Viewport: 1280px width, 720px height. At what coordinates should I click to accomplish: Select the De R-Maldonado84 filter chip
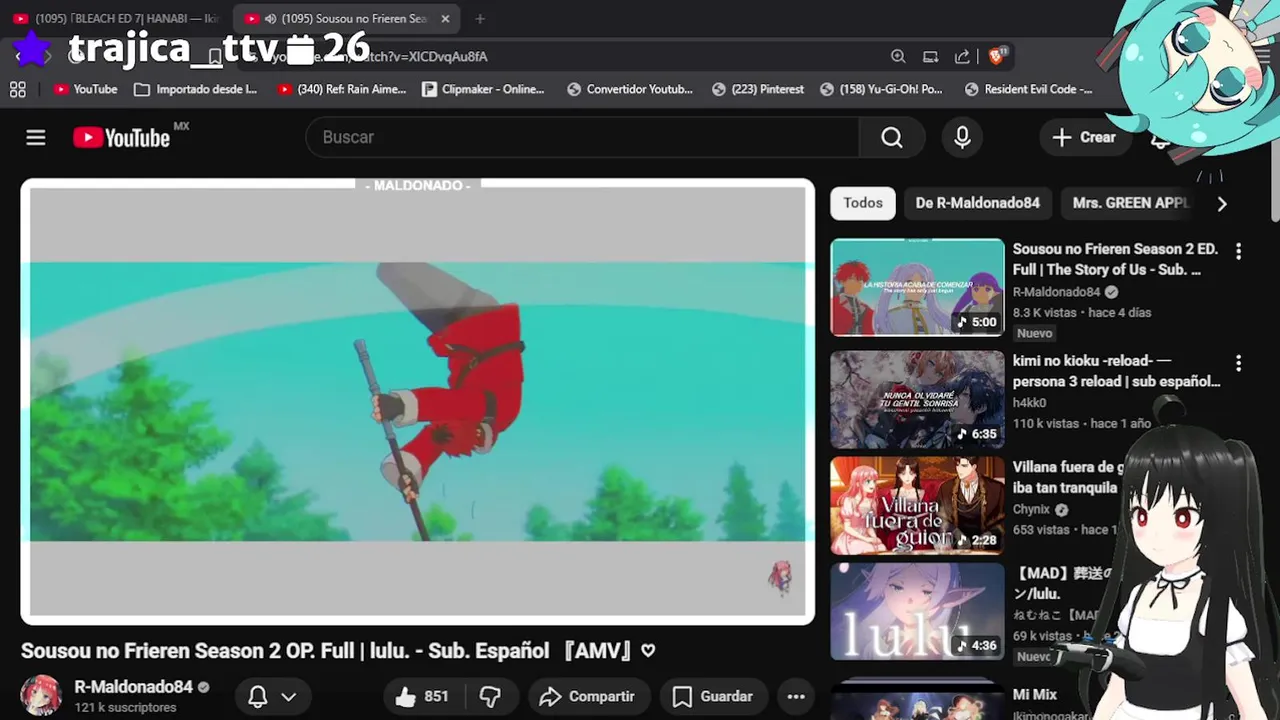tap(978, 203)
